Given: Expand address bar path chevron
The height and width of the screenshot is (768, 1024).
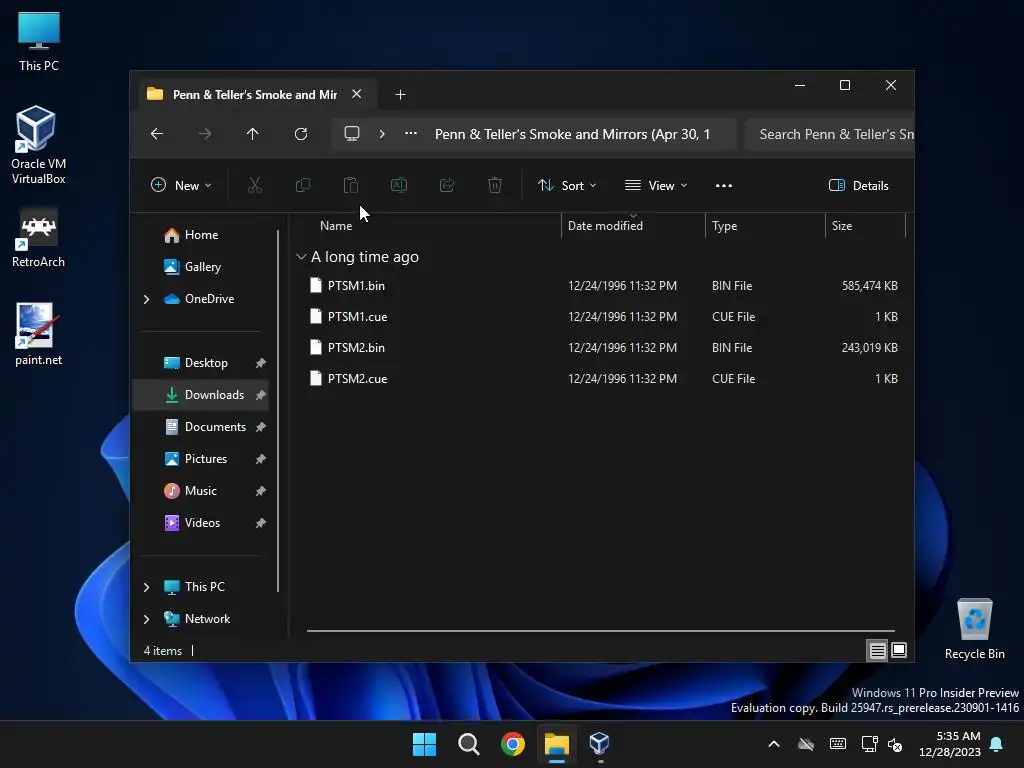Looking at the screenshot, I should click(382, 134).
